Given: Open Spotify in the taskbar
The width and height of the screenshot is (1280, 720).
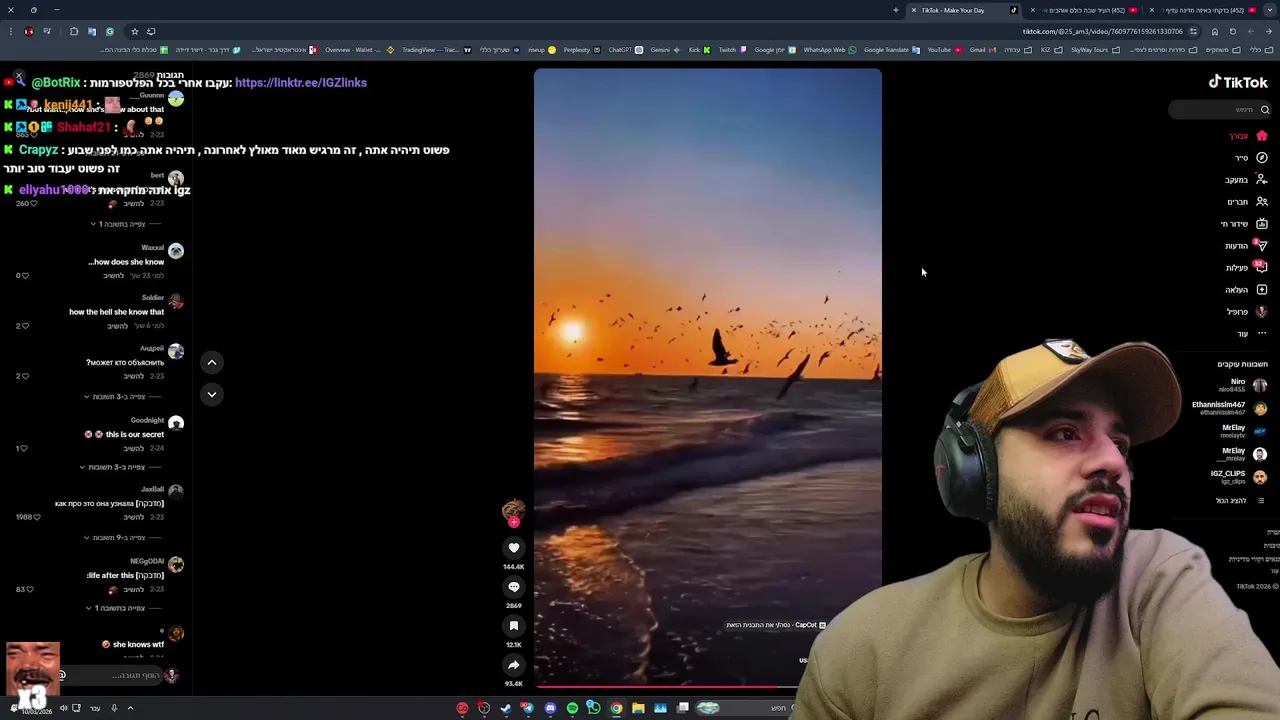Looking at the screenshot, I should [572, 708].
